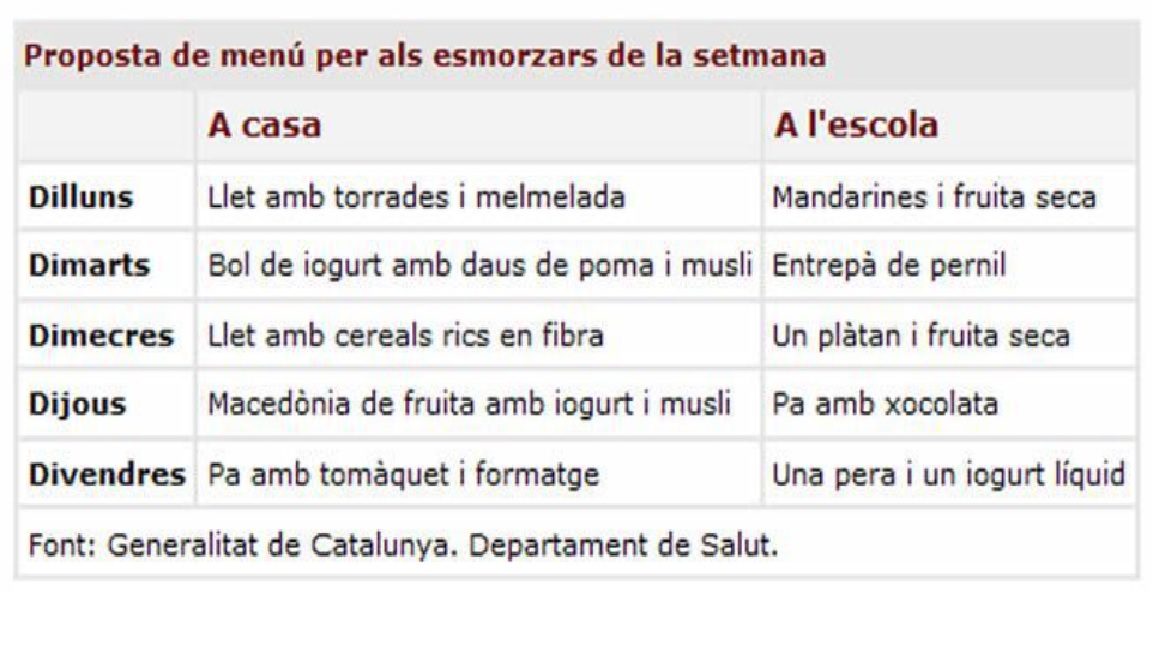Screen dimensions: 1152x648
Task: Click 'Pa amb tomàquet i formatge' cell
Action: 404,473
